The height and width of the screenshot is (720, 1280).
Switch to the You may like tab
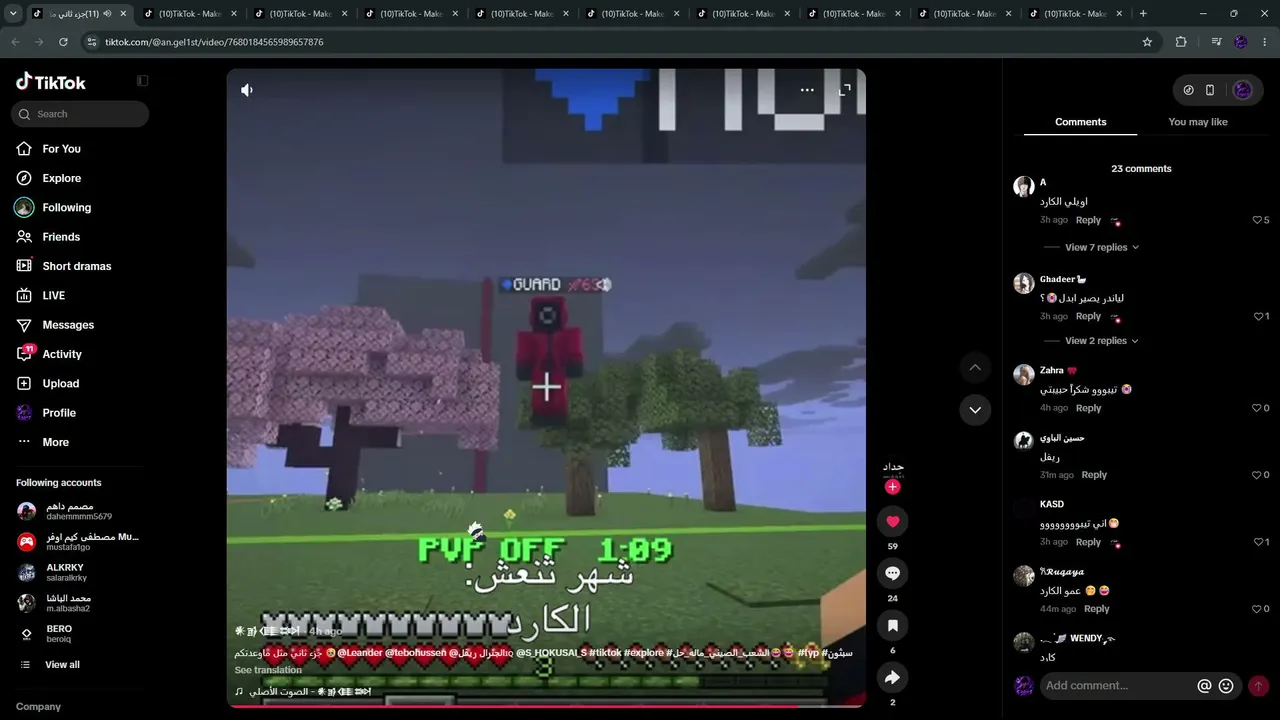1198,122
